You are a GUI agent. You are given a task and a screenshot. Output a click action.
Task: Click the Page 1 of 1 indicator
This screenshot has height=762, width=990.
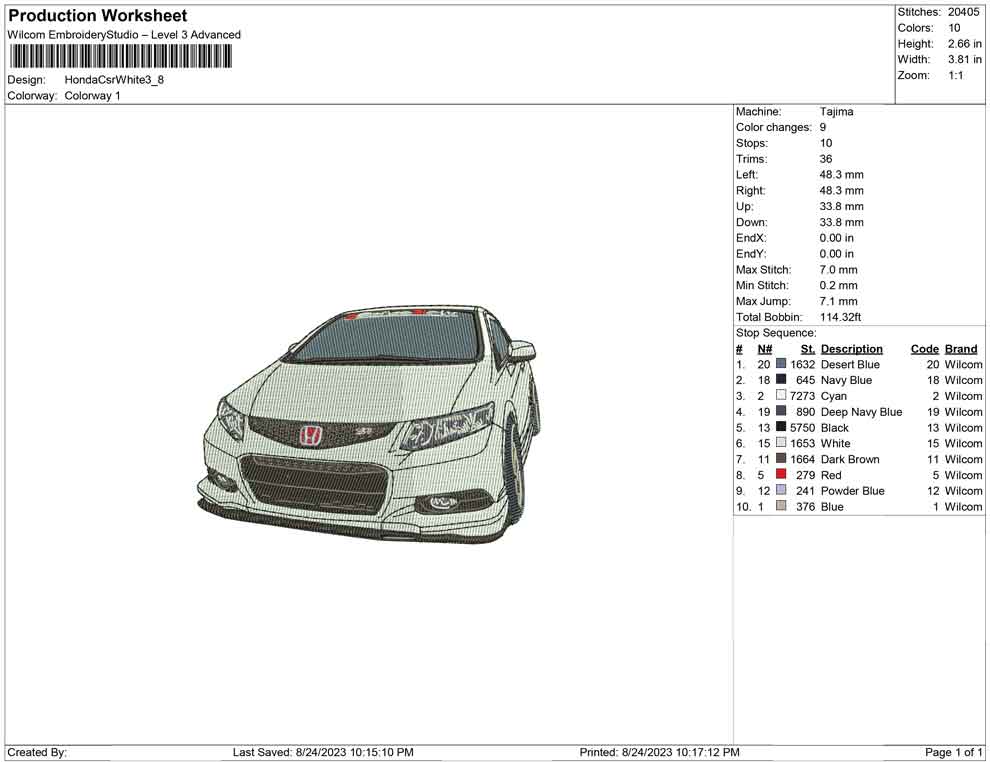pyautogui.click(x=953, y=752)
